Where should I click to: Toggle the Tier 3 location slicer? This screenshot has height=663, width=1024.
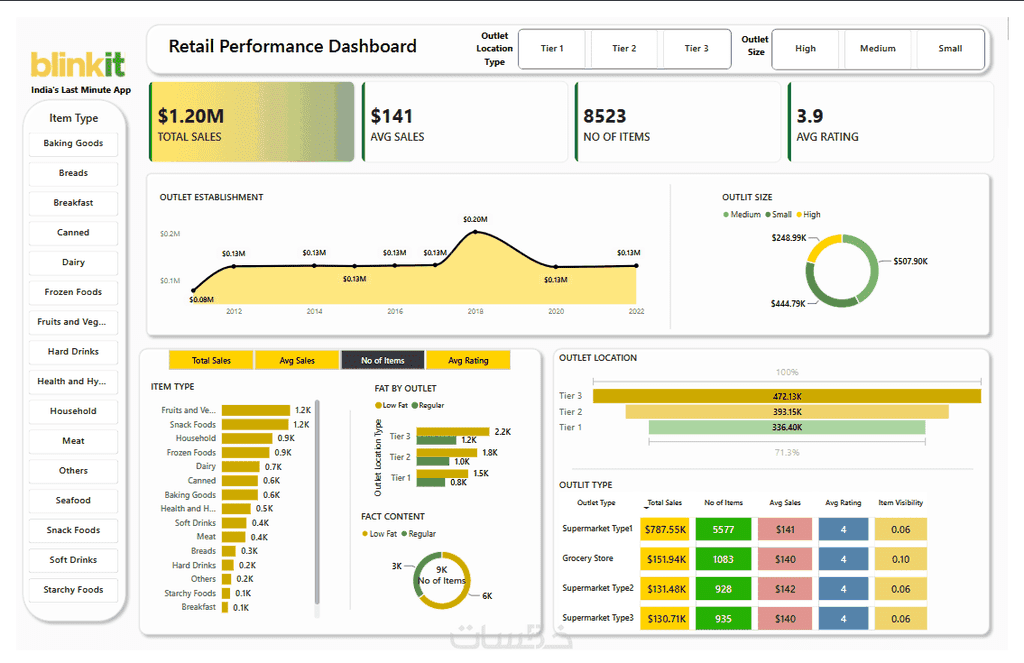point(697,48)
